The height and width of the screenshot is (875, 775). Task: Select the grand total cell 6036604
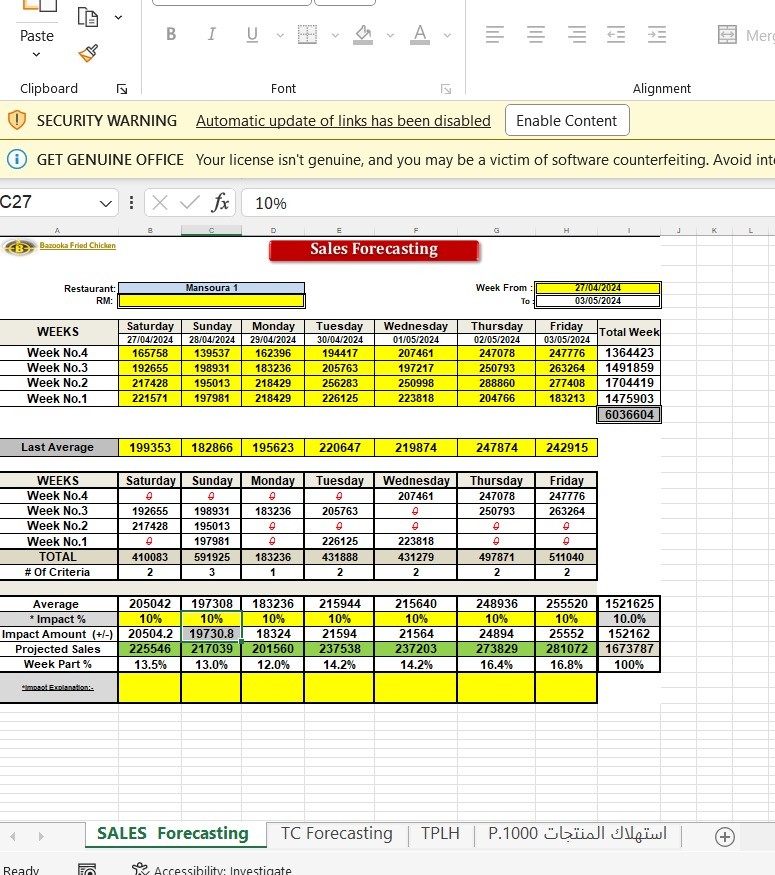tap(629, 415)
